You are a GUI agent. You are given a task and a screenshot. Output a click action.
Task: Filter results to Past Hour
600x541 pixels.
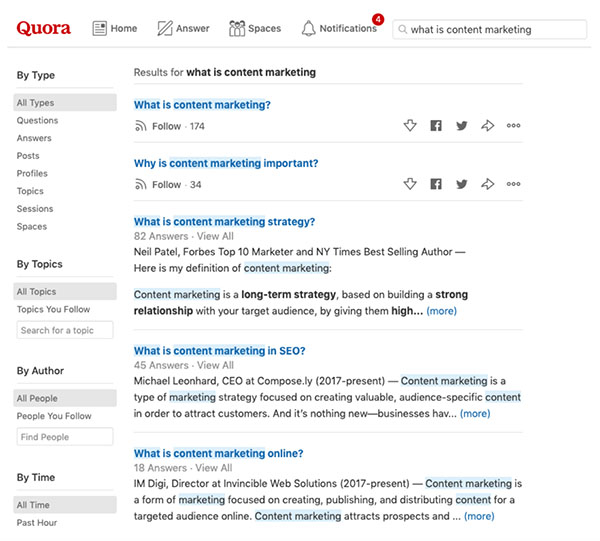(x=37, y=523)
